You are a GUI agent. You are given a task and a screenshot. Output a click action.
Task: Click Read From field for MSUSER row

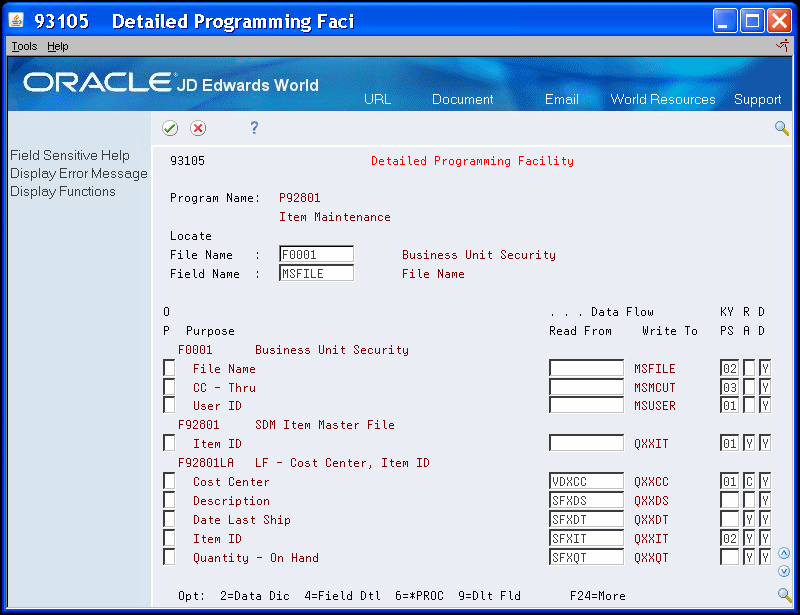point(586,405)
